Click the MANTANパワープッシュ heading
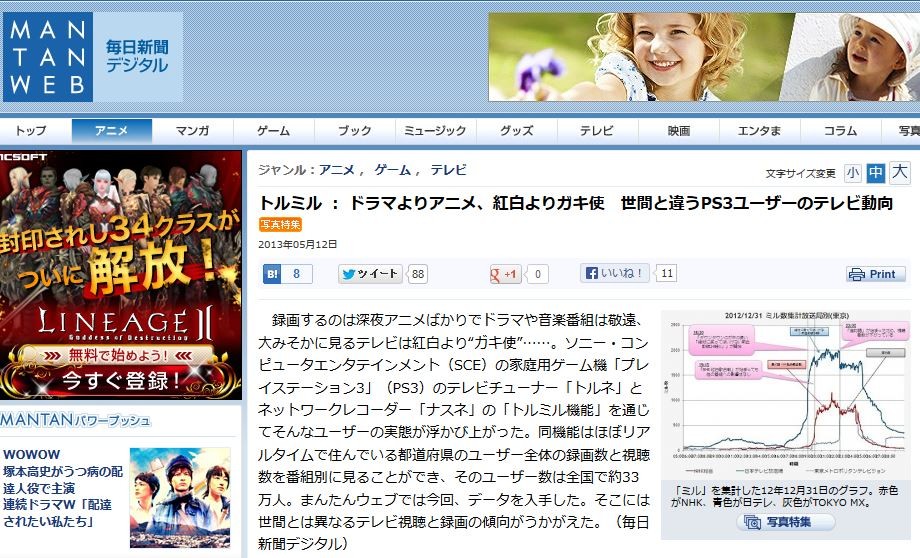 click(x=76, y=420)
